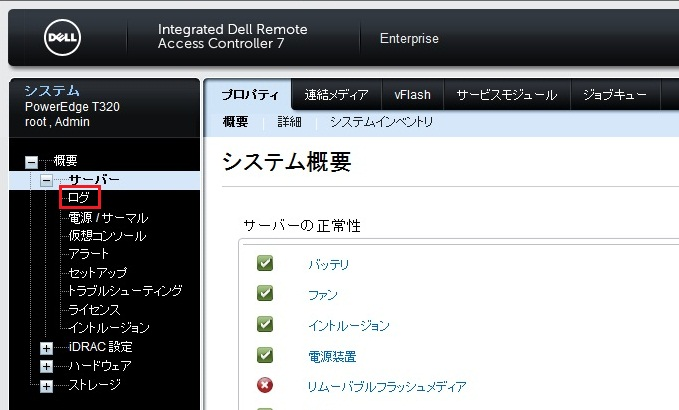Open イントルージョン in the navigation tree
679x410 pixels.
pyautogui.click(x=109, y=327)
